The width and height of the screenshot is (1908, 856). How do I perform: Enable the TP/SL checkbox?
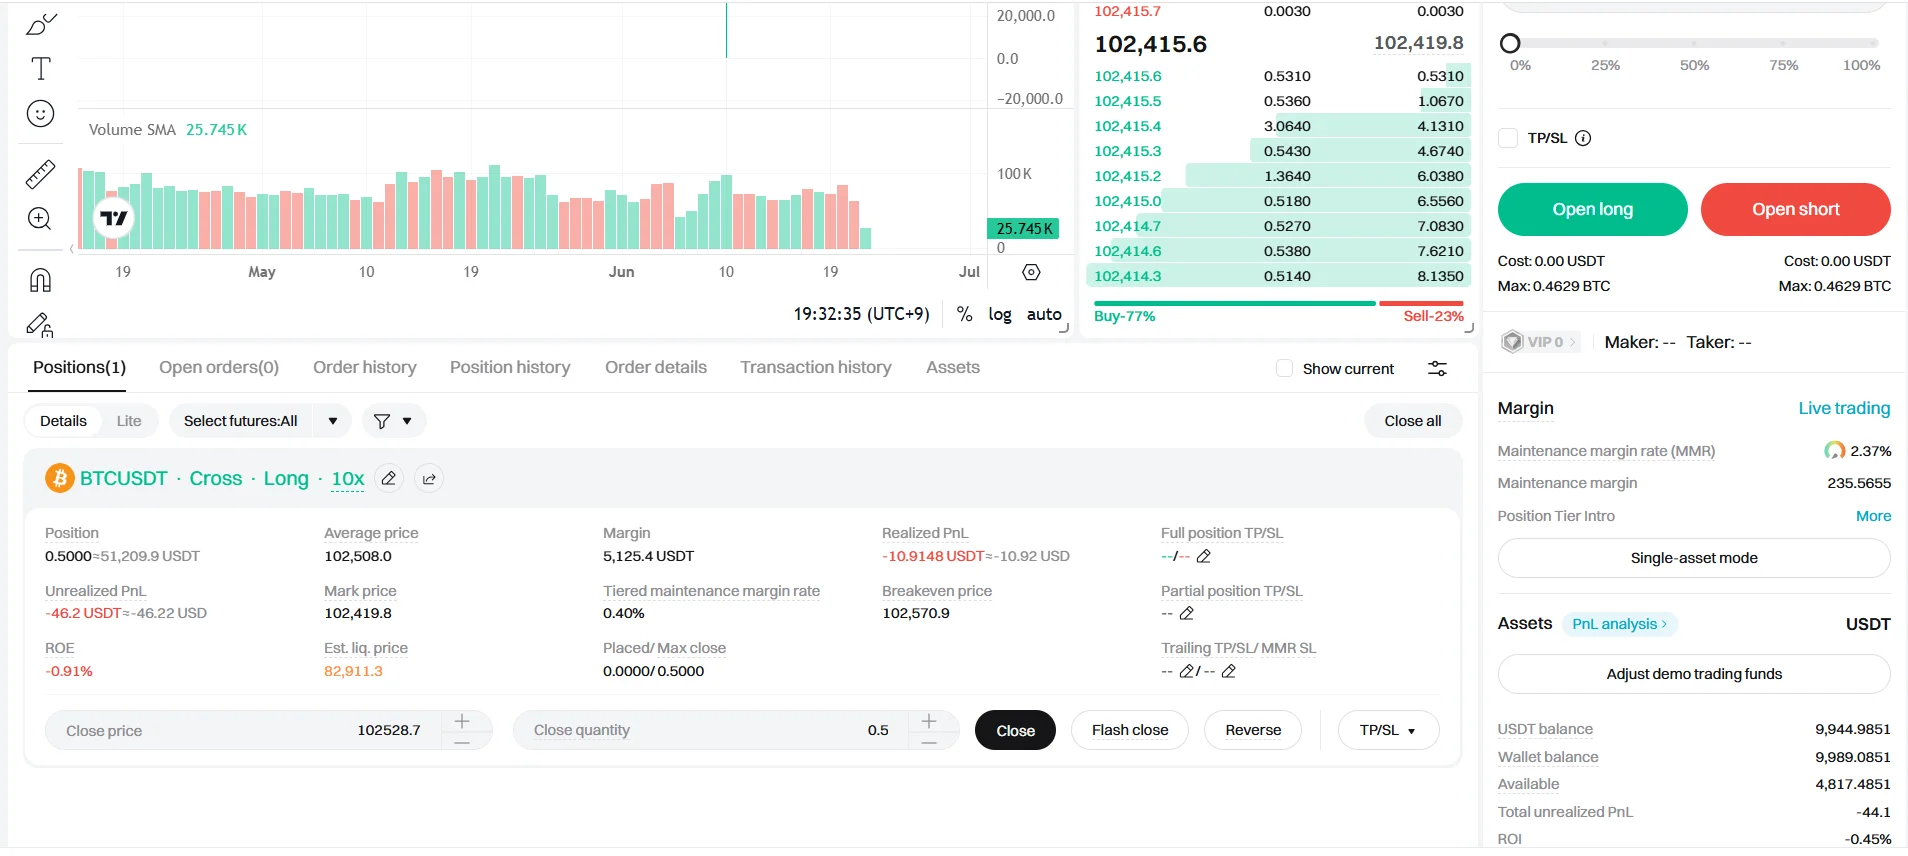coord(1508,138)
